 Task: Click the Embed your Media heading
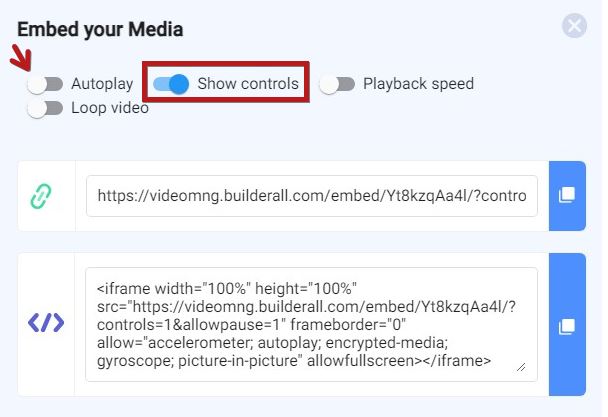coord(100,29)
